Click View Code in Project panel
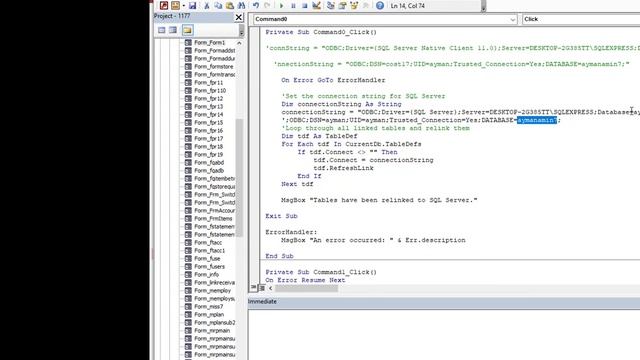The height and width of the screenshot is (360, 640). 162,30
